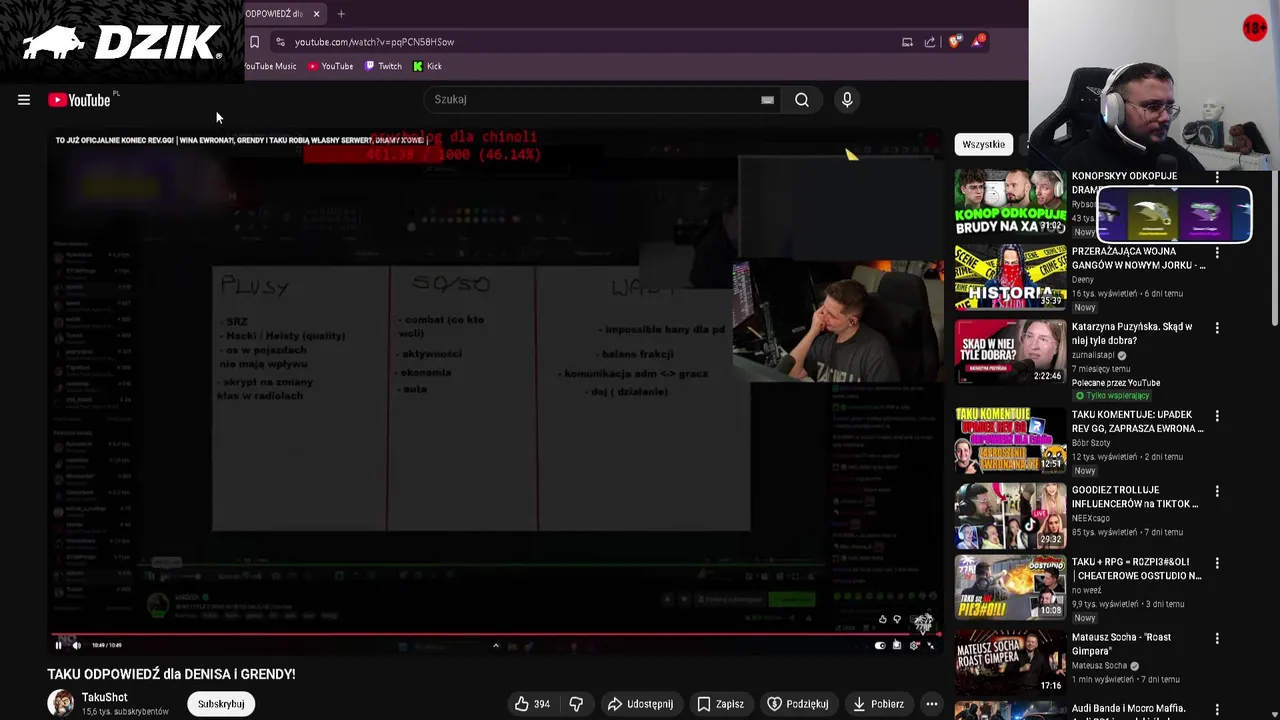Open Mateusz Socha Roast Gimpera thumbnail
This screenshot has height=720, width=1280.
point(1010,662)
